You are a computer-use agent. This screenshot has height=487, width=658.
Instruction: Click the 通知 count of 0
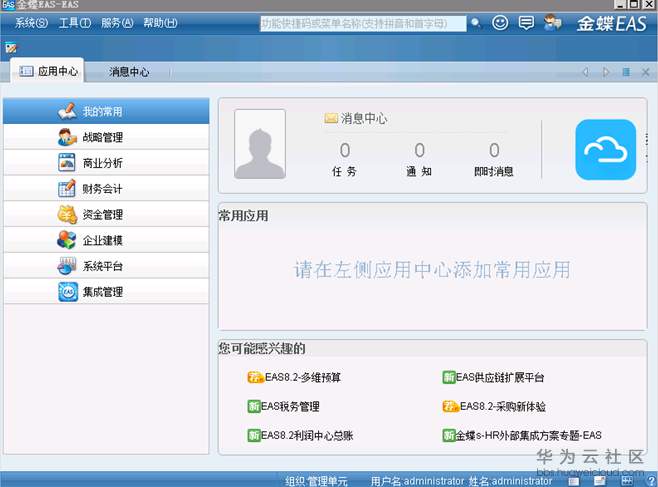pyautogui.click(x=419, y=150)
